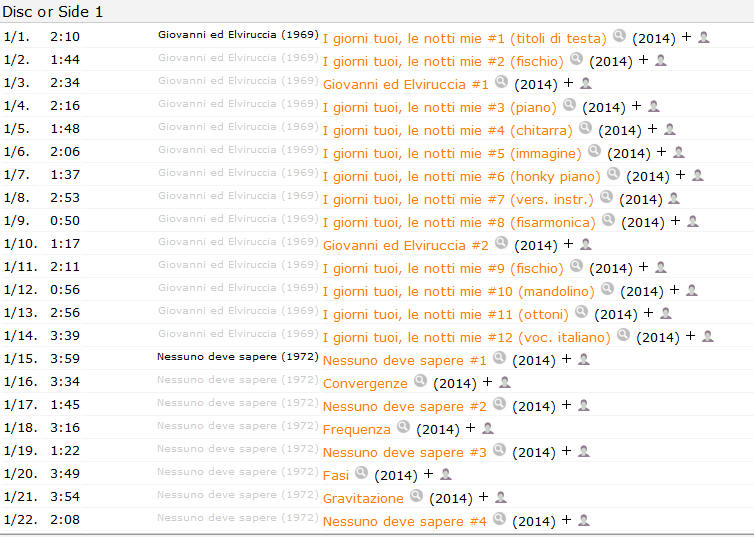Click duration 3:59 on track 1/15

(x=65, y=359)
